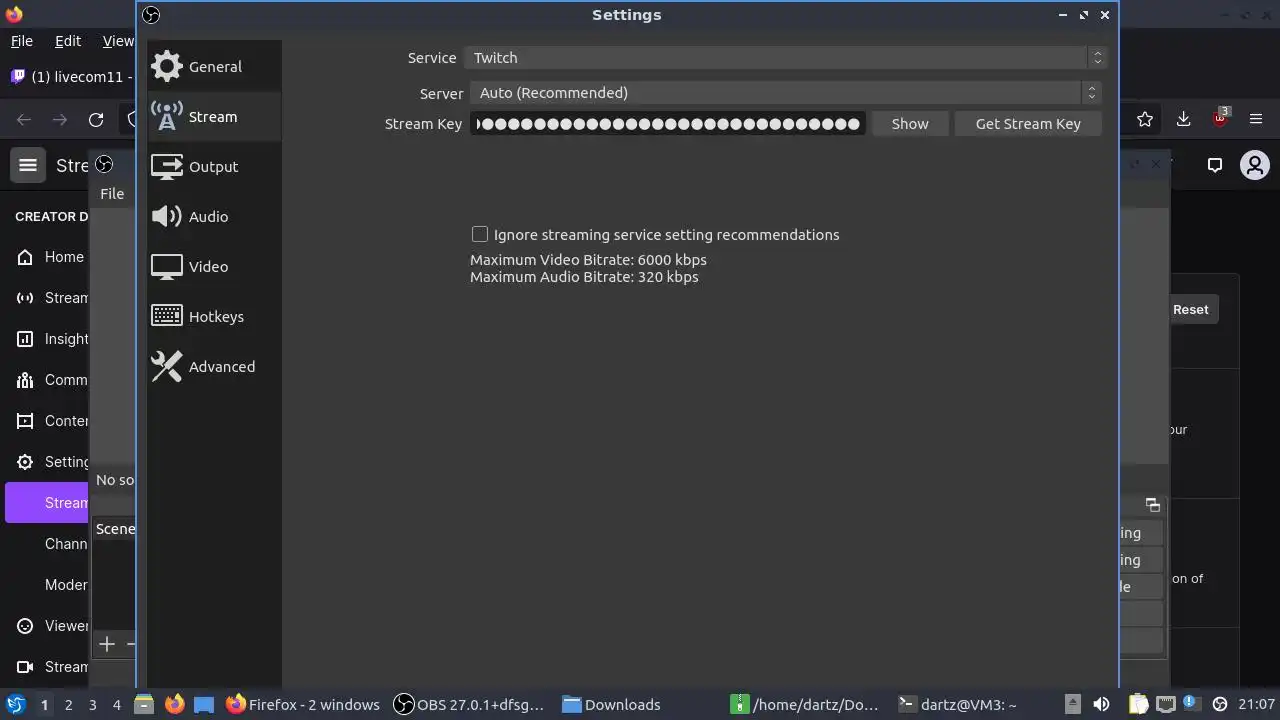Open the Twitch user profile avatar menu
Viewport: 1280px width, 720px height.
click(1254, 165)
